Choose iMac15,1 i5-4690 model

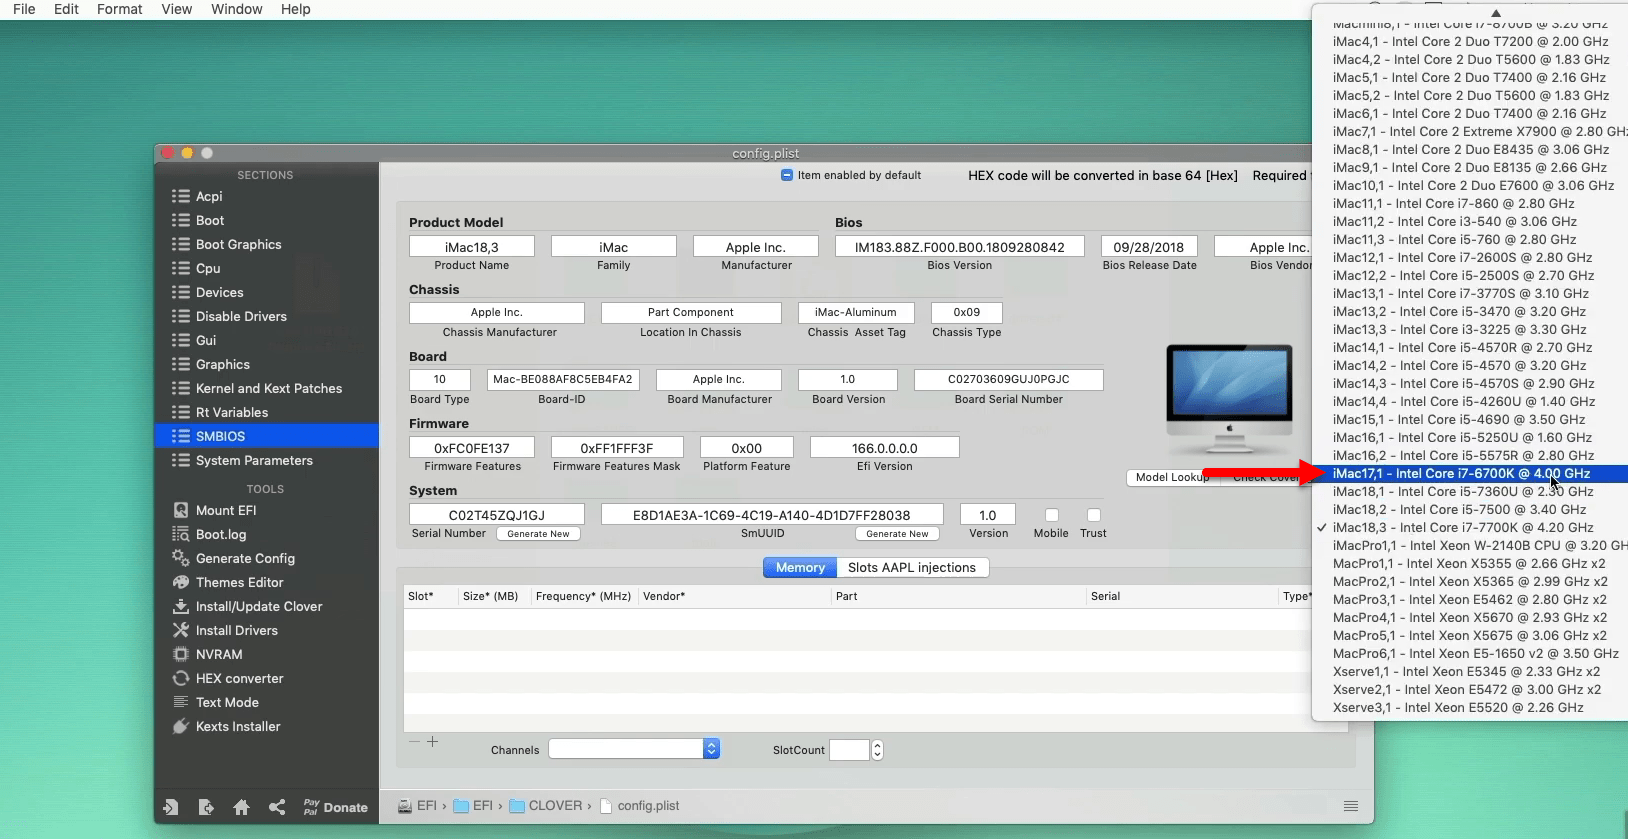point(1470,419)
